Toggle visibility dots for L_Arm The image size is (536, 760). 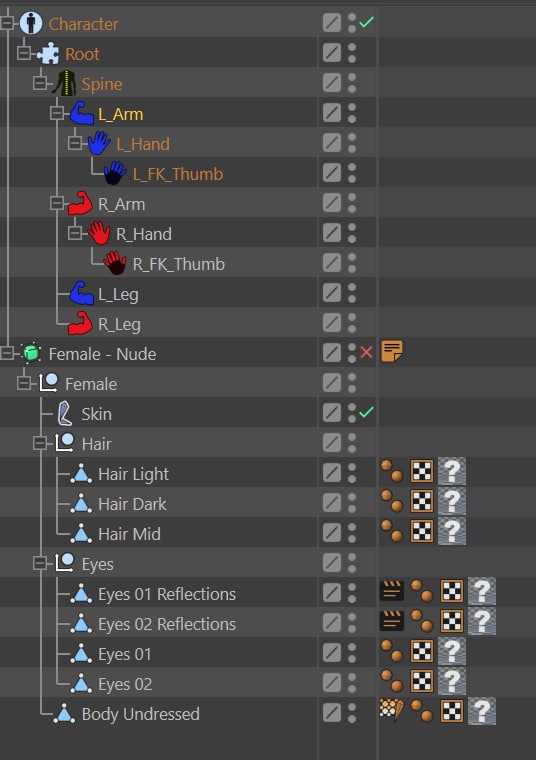(x=352, y=113)
